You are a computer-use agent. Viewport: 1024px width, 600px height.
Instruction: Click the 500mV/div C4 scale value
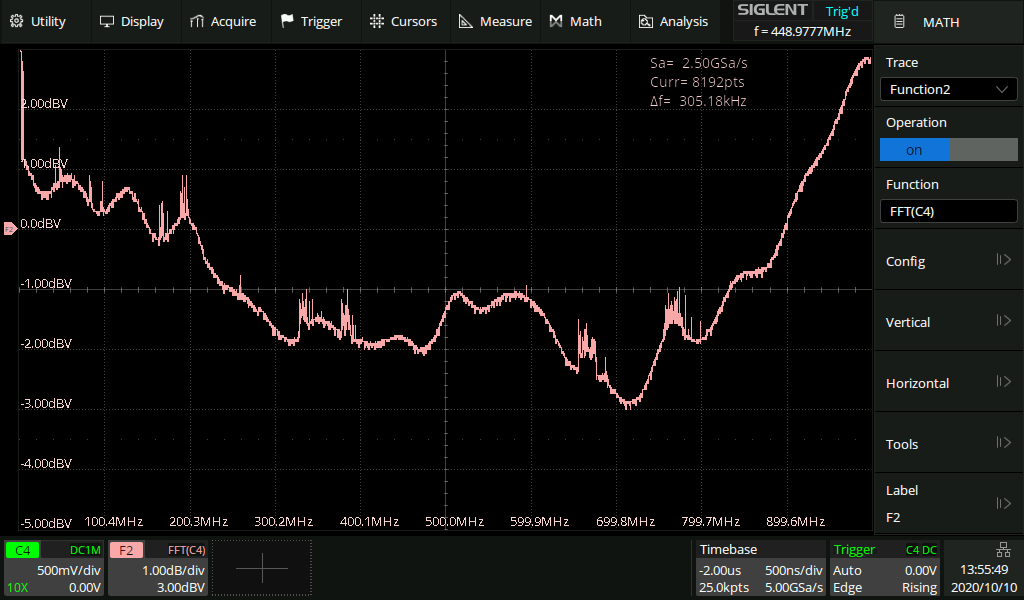69,570
